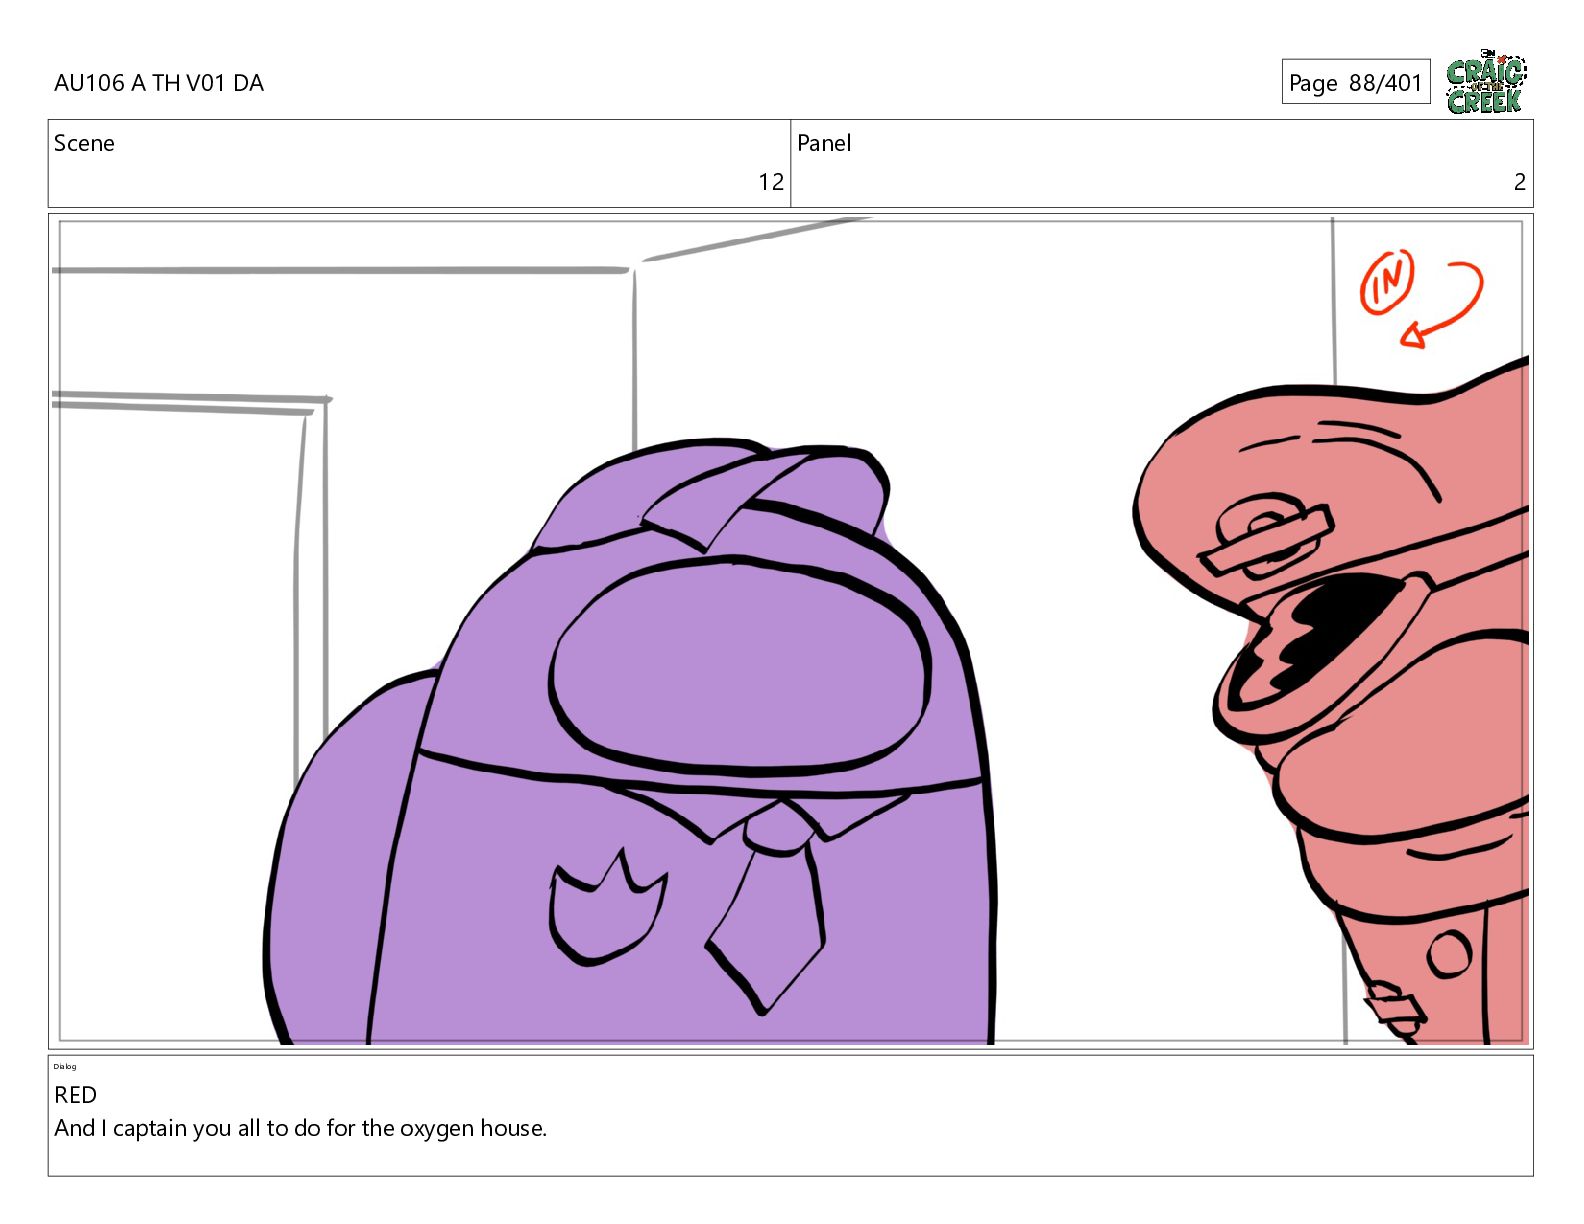Image resolution: width=1584 pixels, height=1224 pixels.
Task: Click the Craig of the Creek logo
Action: coord(1486,82)
